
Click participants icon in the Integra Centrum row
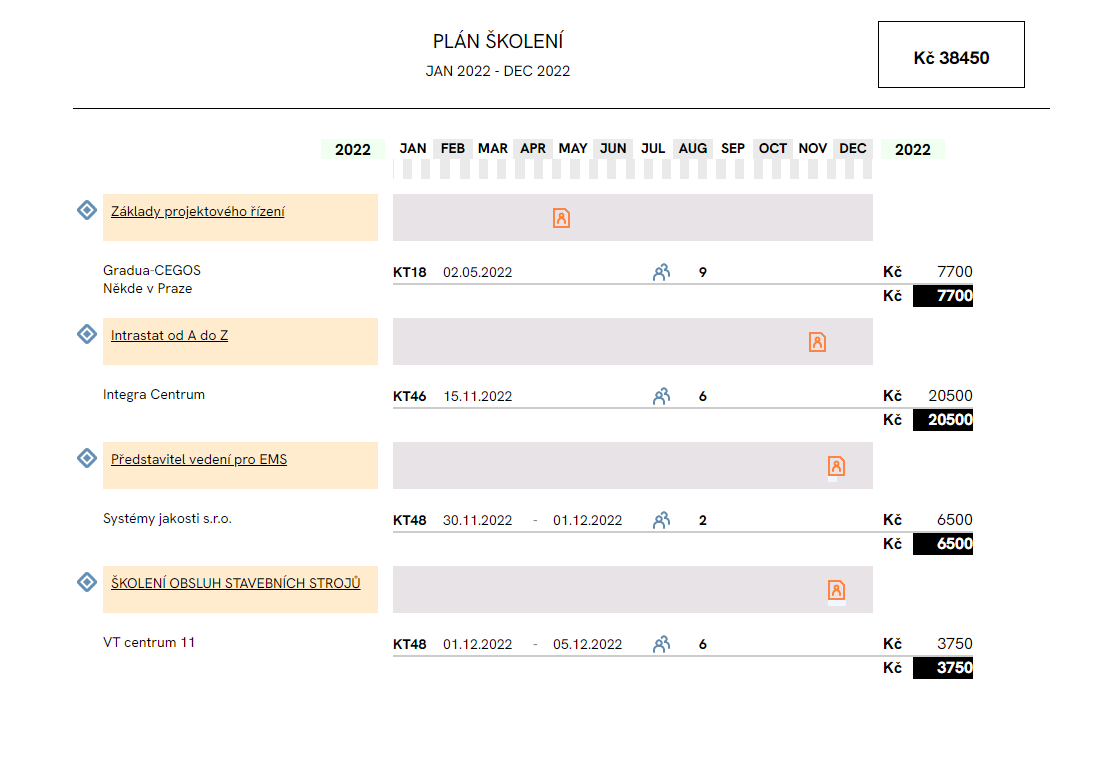pos(661,396)
